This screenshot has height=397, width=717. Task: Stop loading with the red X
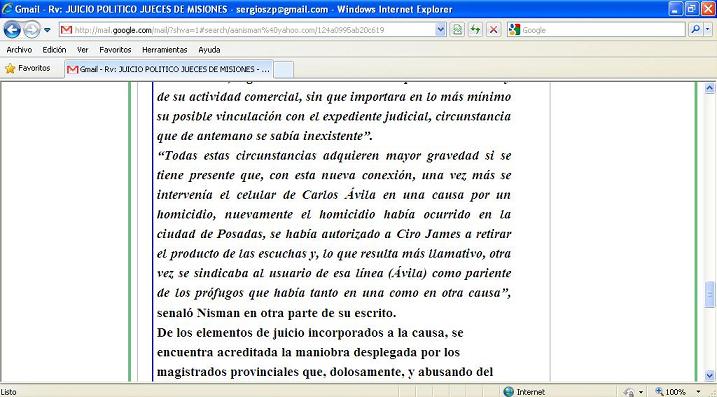pos(493,30)
